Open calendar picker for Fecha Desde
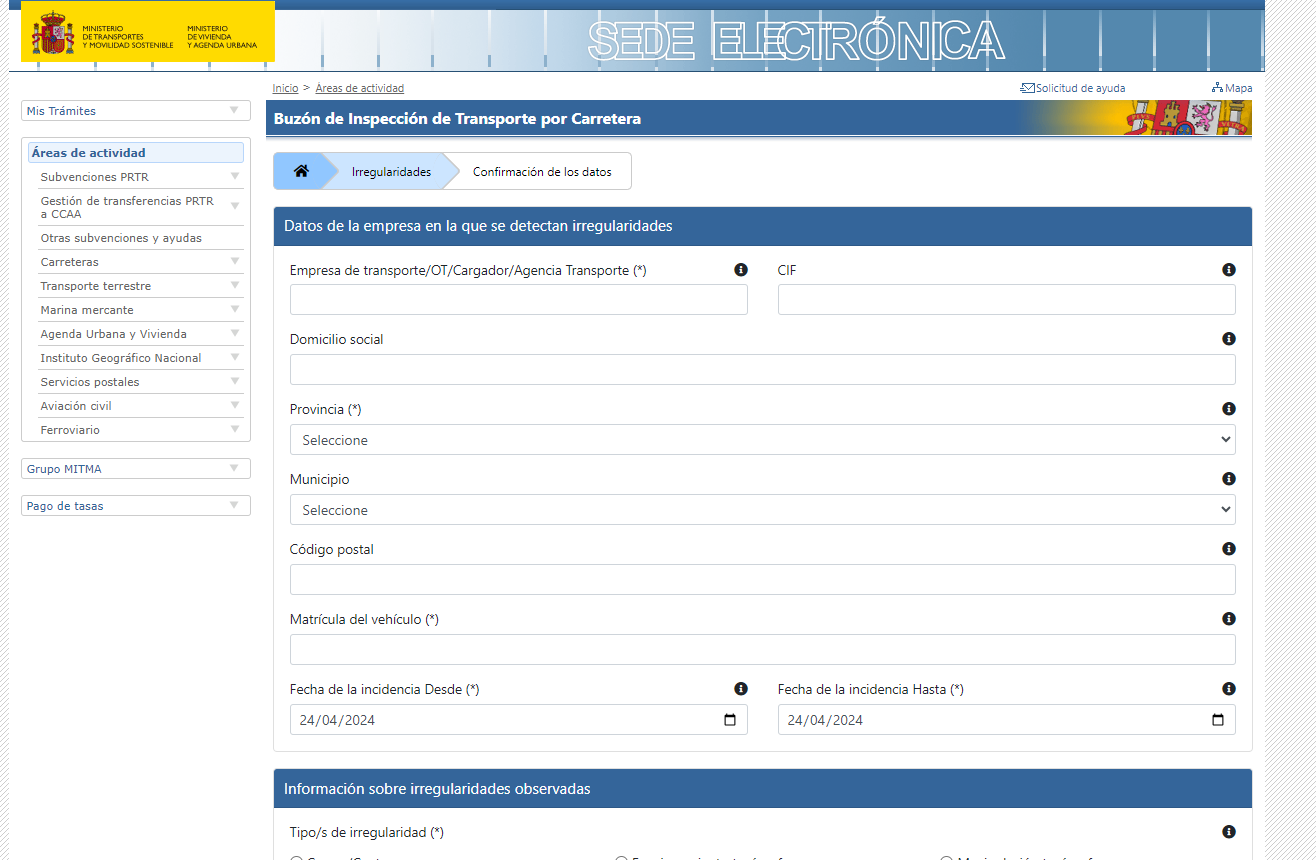 730,720
